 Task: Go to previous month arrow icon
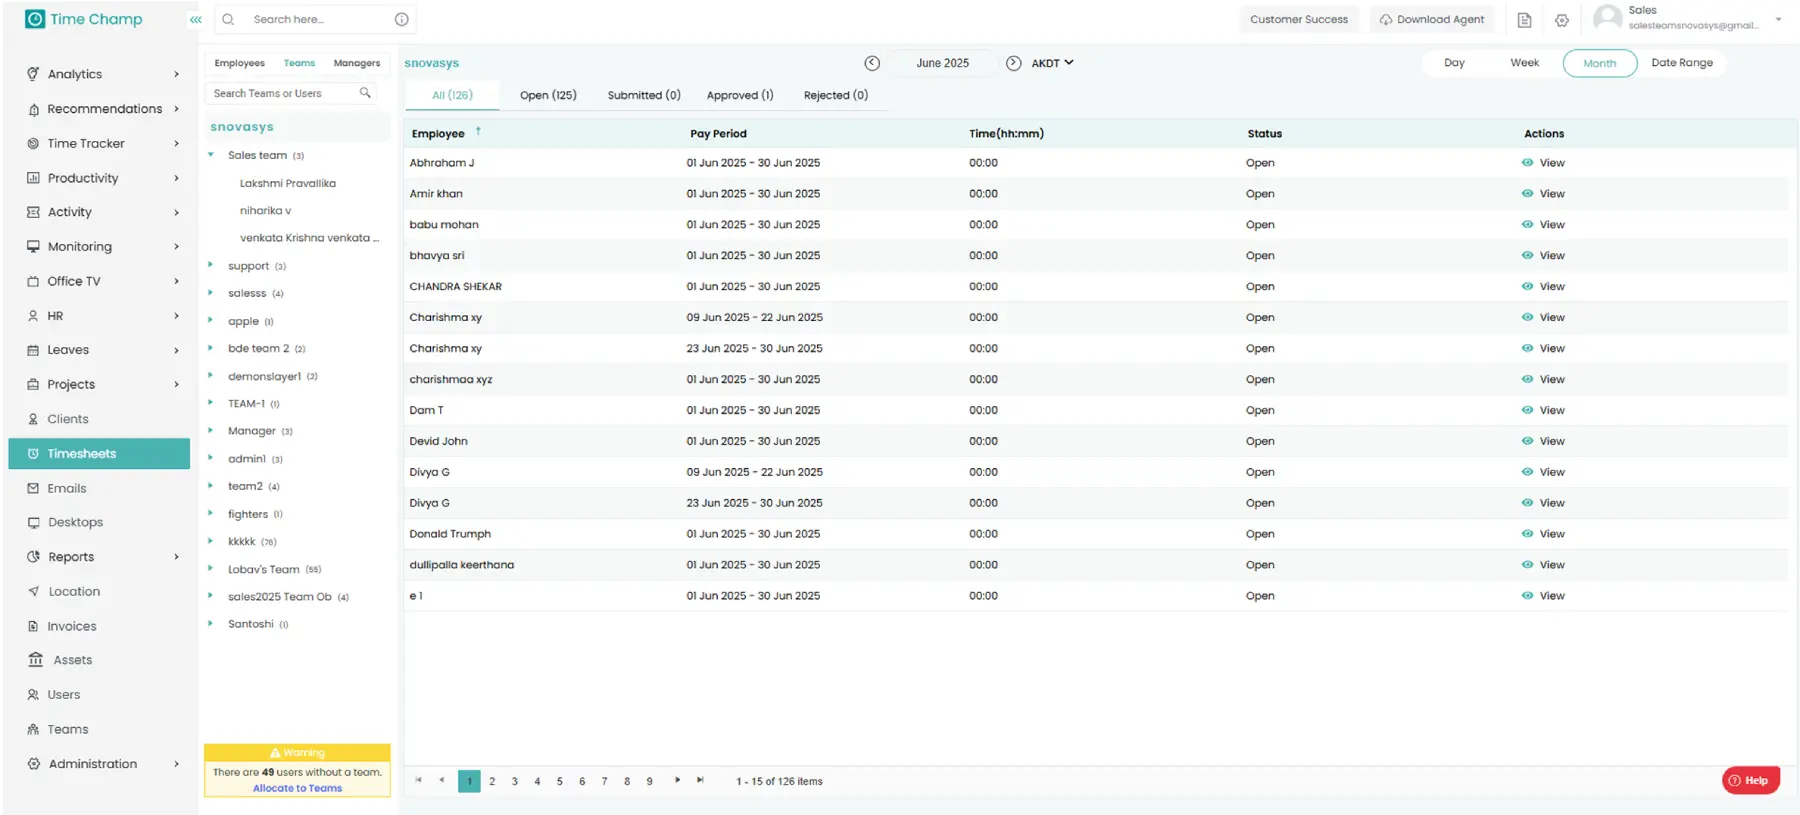pyautogui.click(x=872, y=63)
